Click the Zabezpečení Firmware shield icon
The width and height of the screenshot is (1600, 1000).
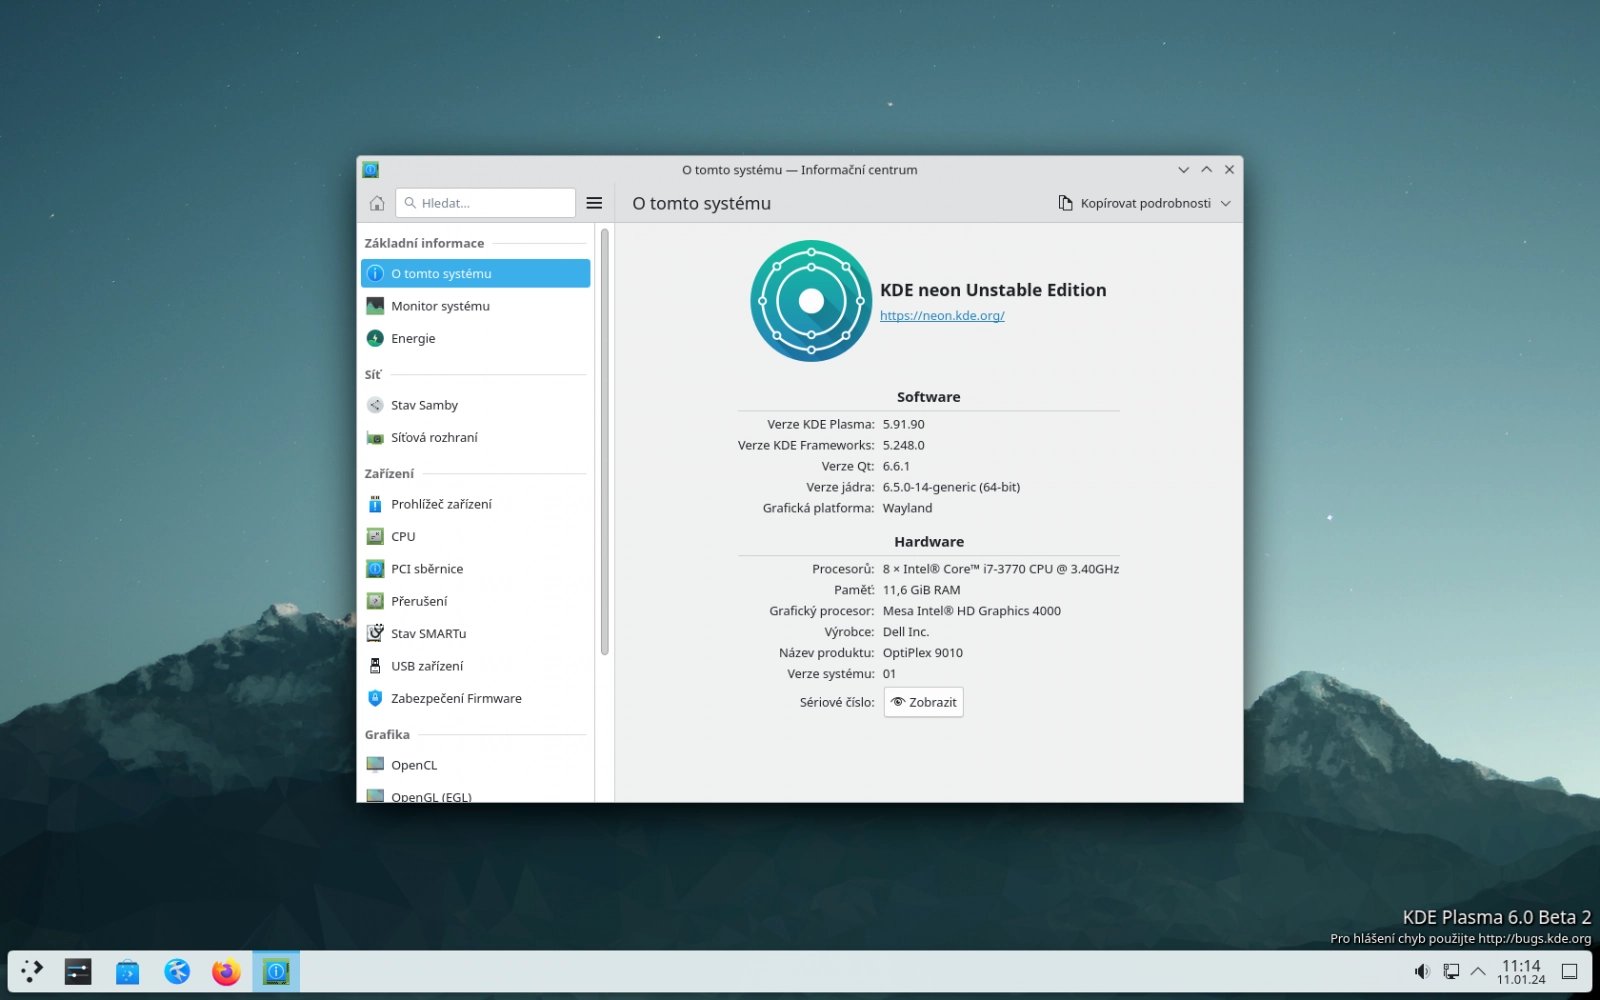point(375,698)
